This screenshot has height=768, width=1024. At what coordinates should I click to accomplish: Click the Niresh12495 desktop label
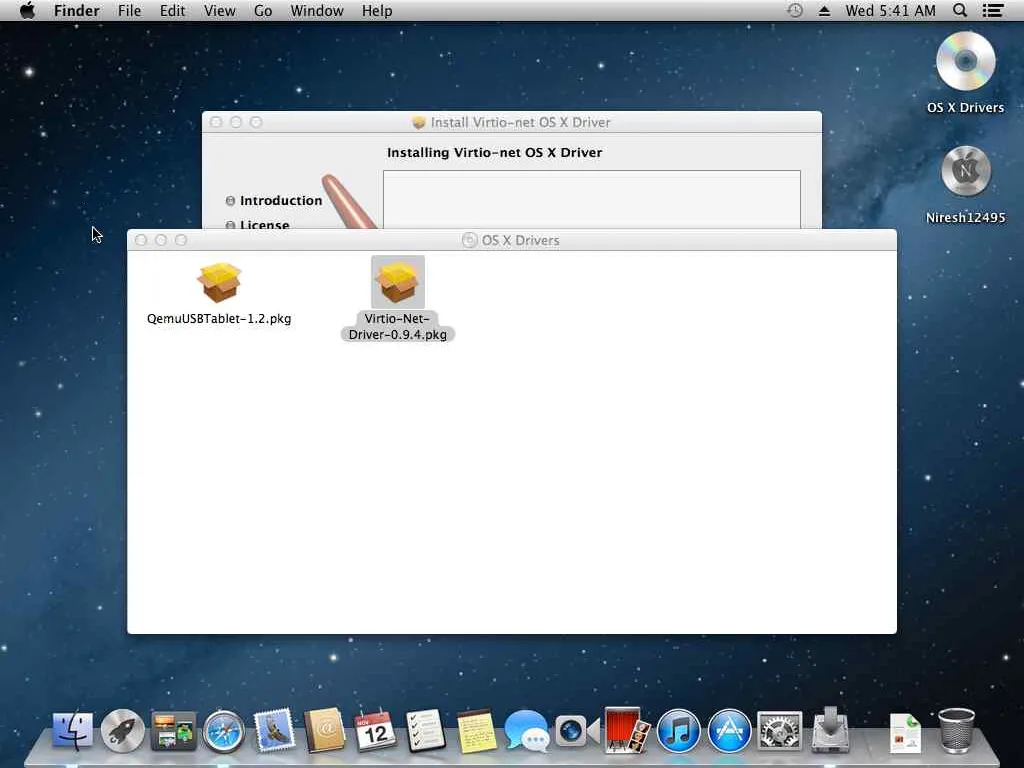point(965,217)
